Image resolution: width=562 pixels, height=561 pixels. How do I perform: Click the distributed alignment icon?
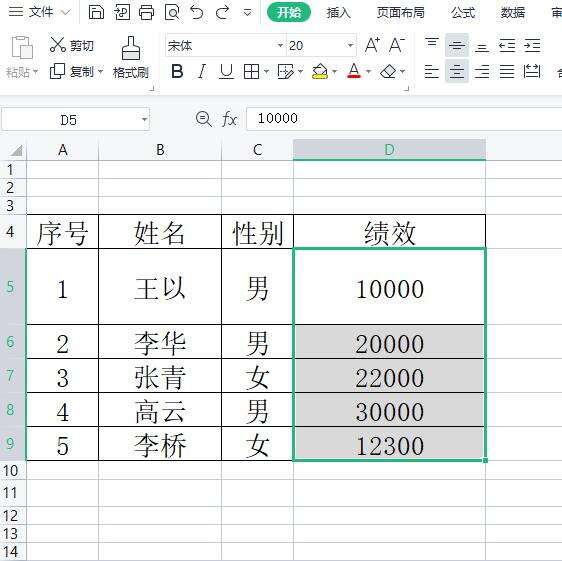532,71
